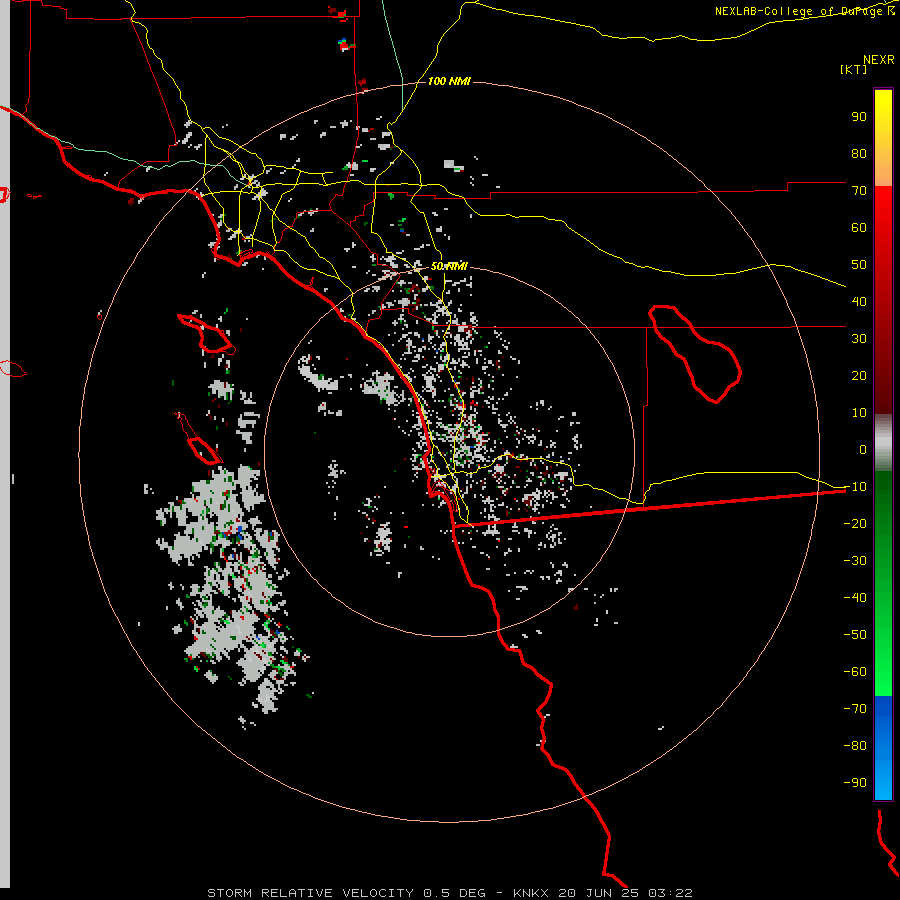Click the positive 40 scale label
This screenshot has height=900, width=900.
859,302
